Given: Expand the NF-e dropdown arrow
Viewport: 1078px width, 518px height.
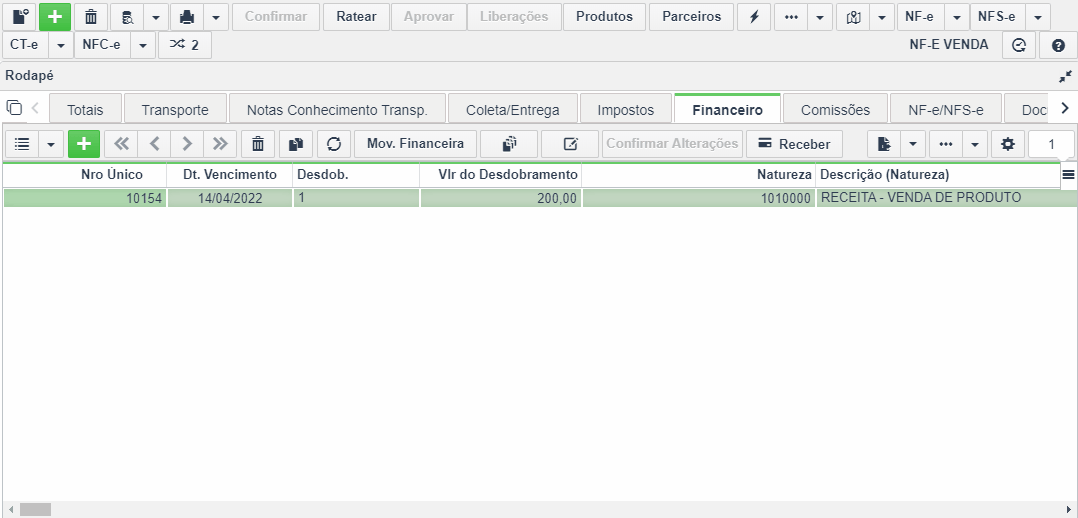Looking at the screenshot, I should [956, 17].
